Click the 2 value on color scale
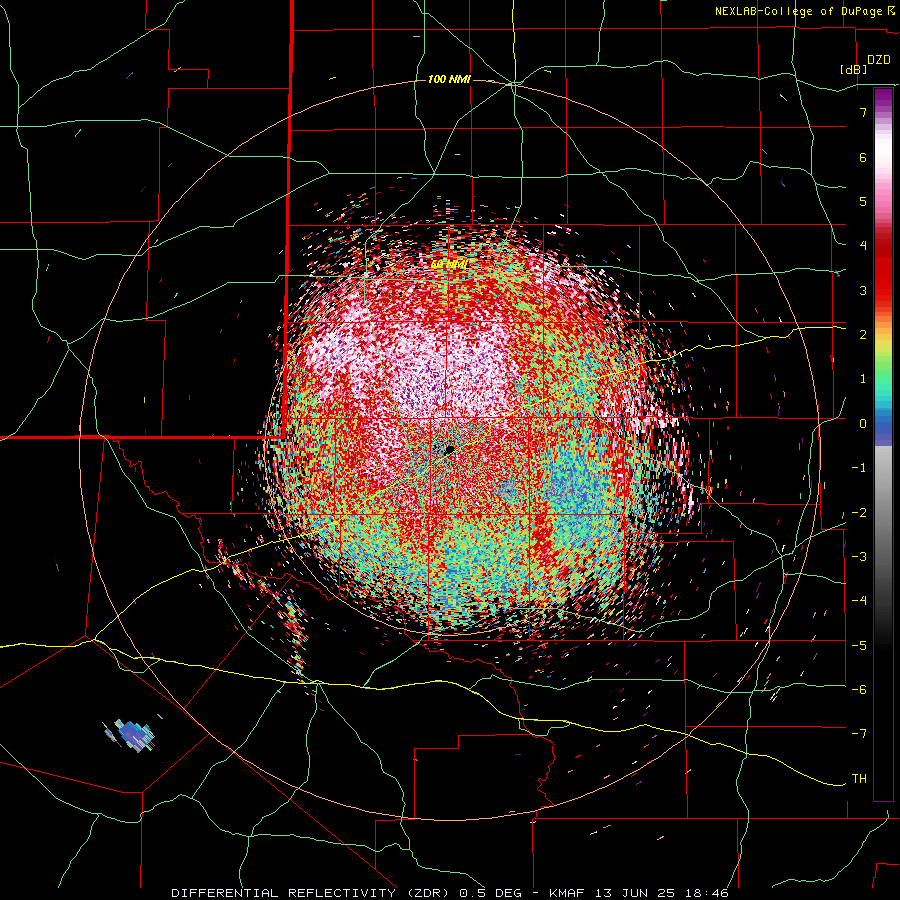This screenshot has height=900, width=900. pyautogui.click(x=863, y=335)
